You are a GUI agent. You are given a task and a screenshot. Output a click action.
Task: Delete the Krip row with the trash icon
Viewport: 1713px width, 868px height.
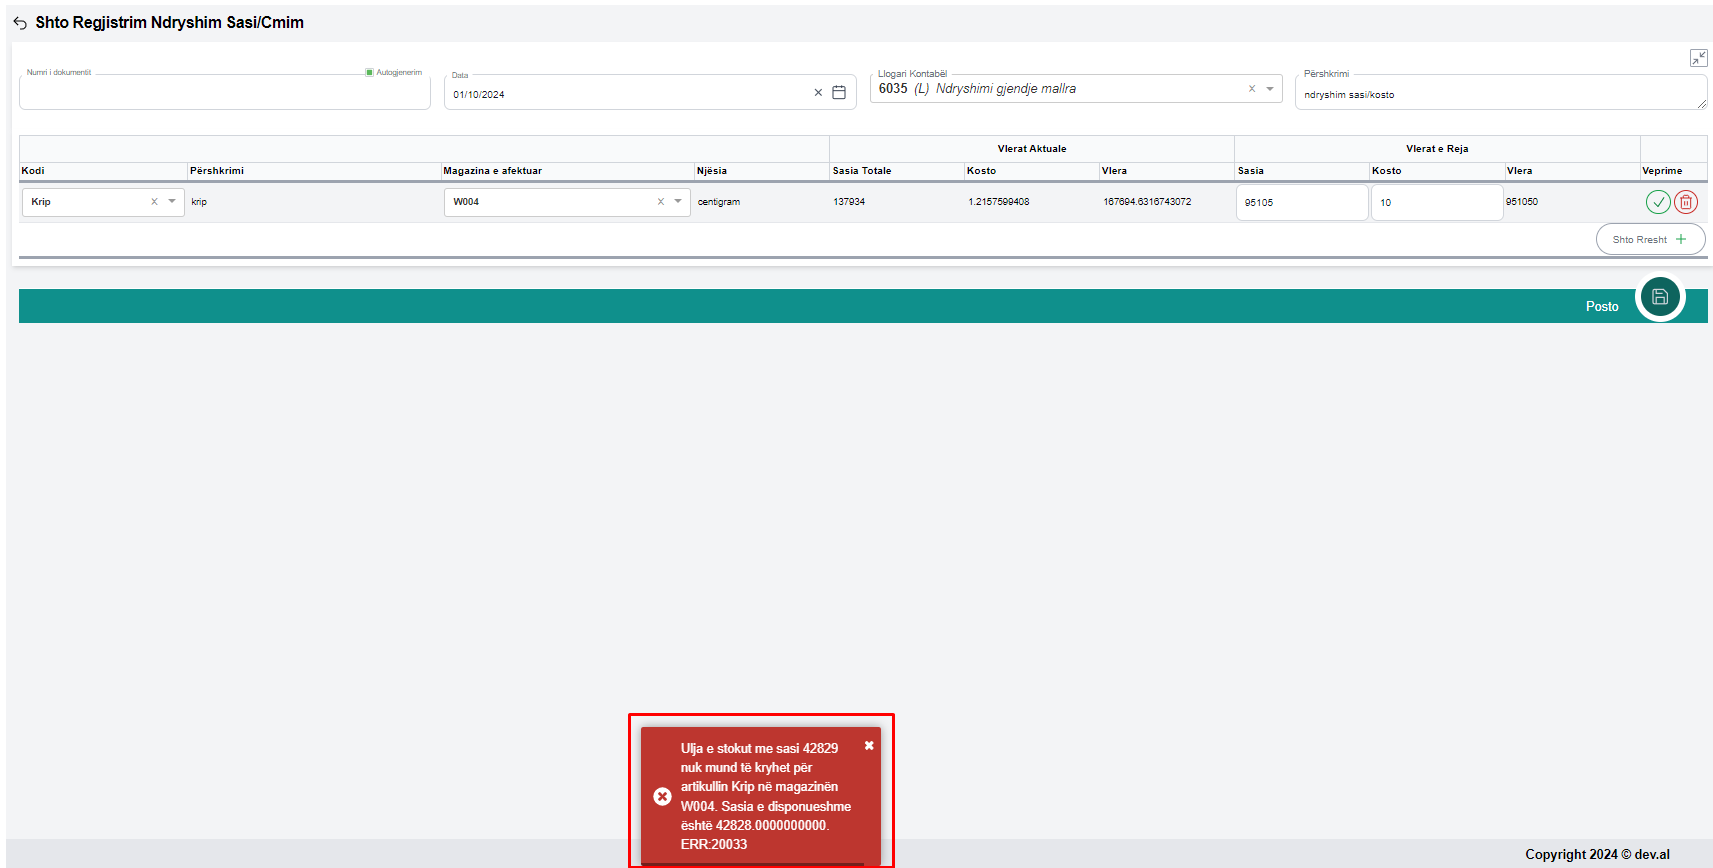tap(1685, 202)
